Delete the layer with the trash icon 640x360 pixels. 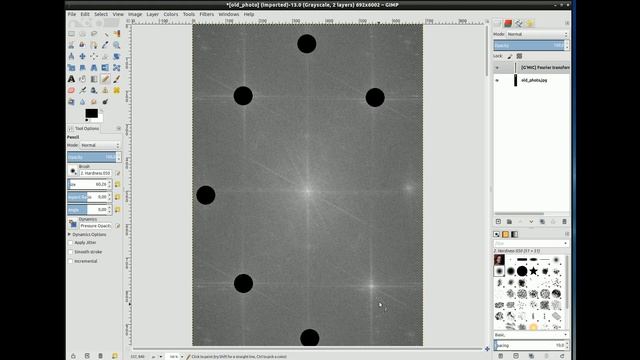click(x=564, y=222)
